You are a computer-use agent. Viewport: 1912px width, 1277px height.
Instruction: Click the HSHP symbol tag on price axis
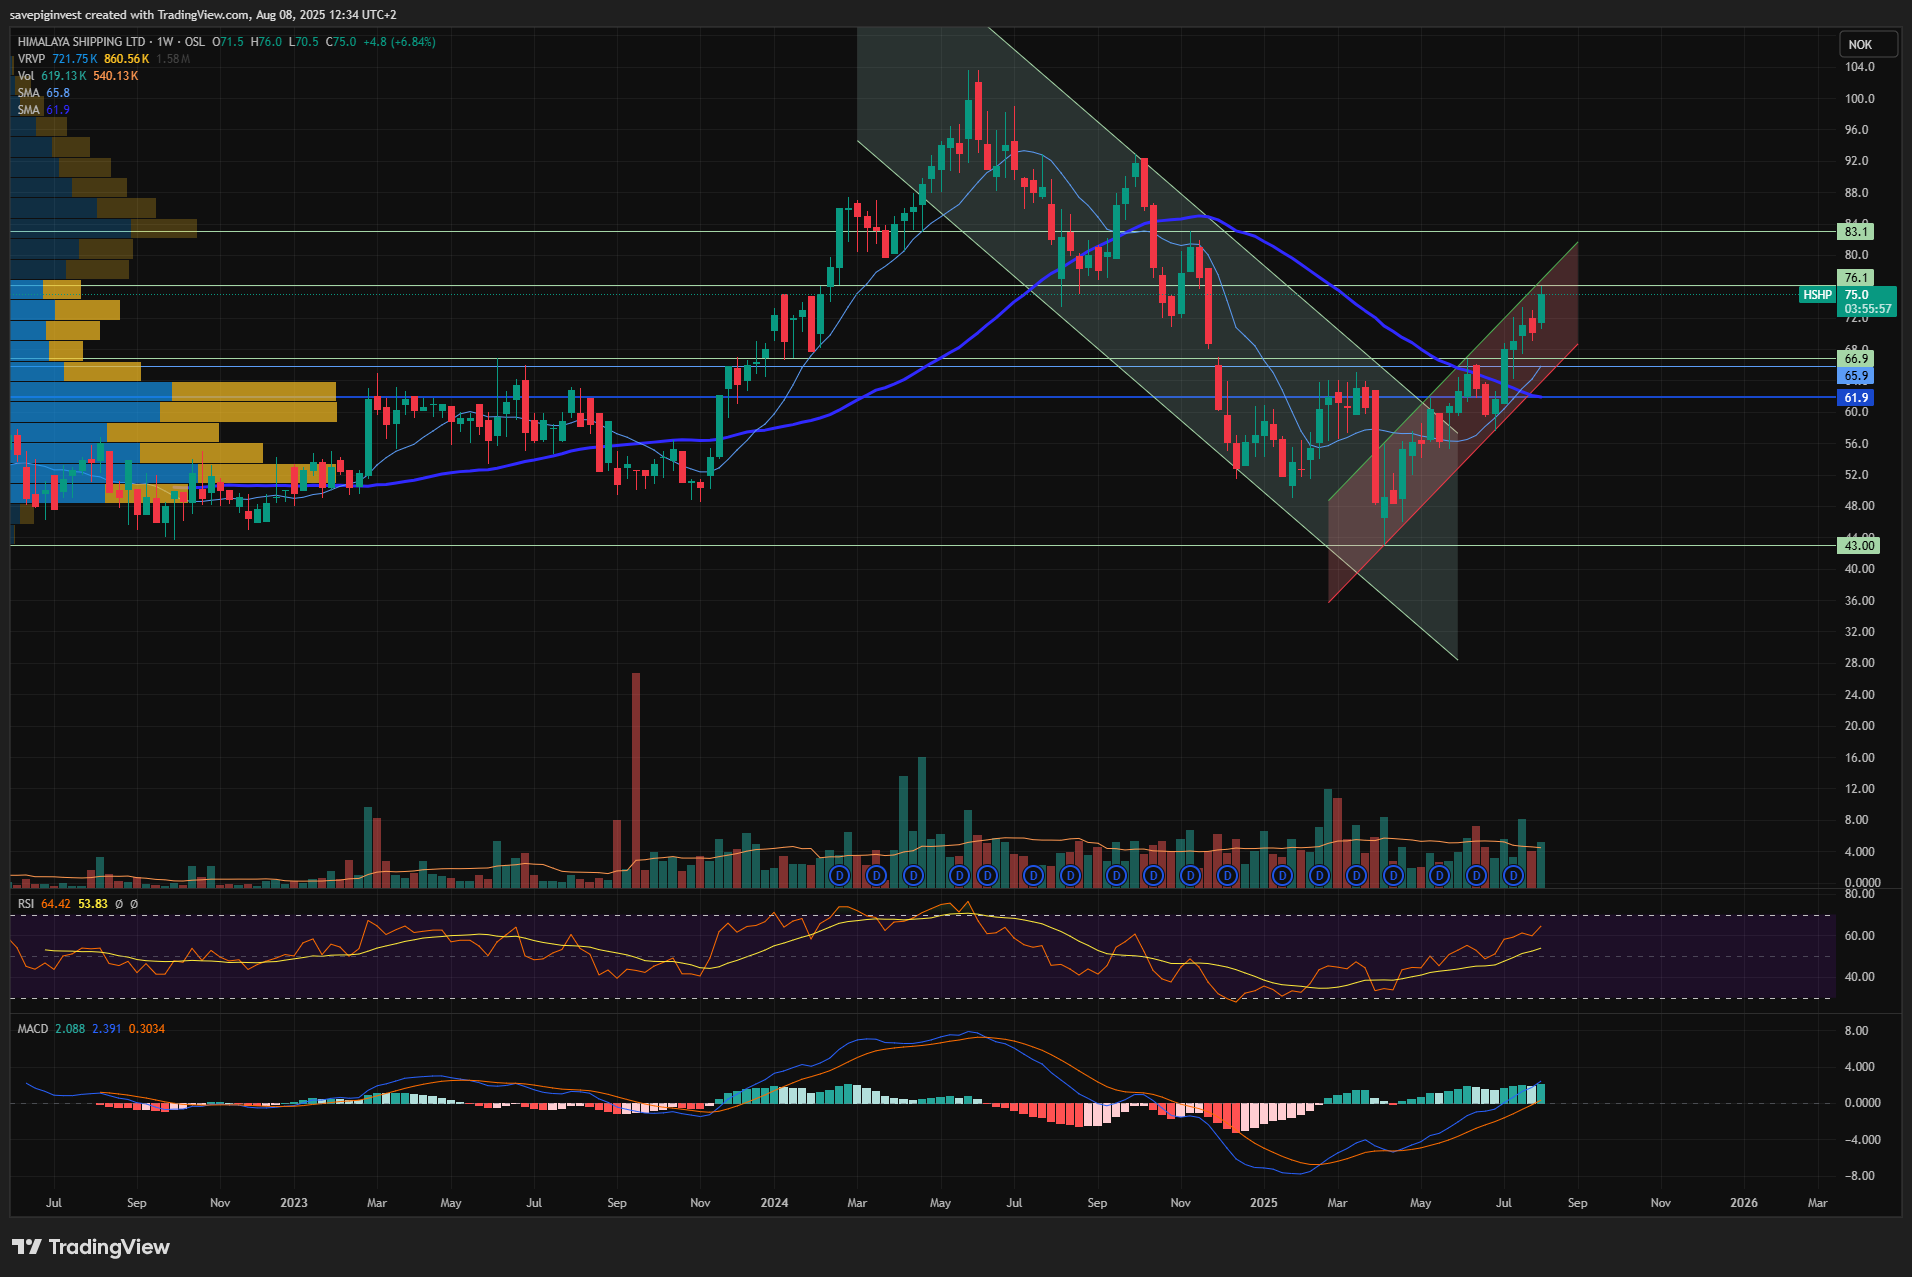(1817, 295)
